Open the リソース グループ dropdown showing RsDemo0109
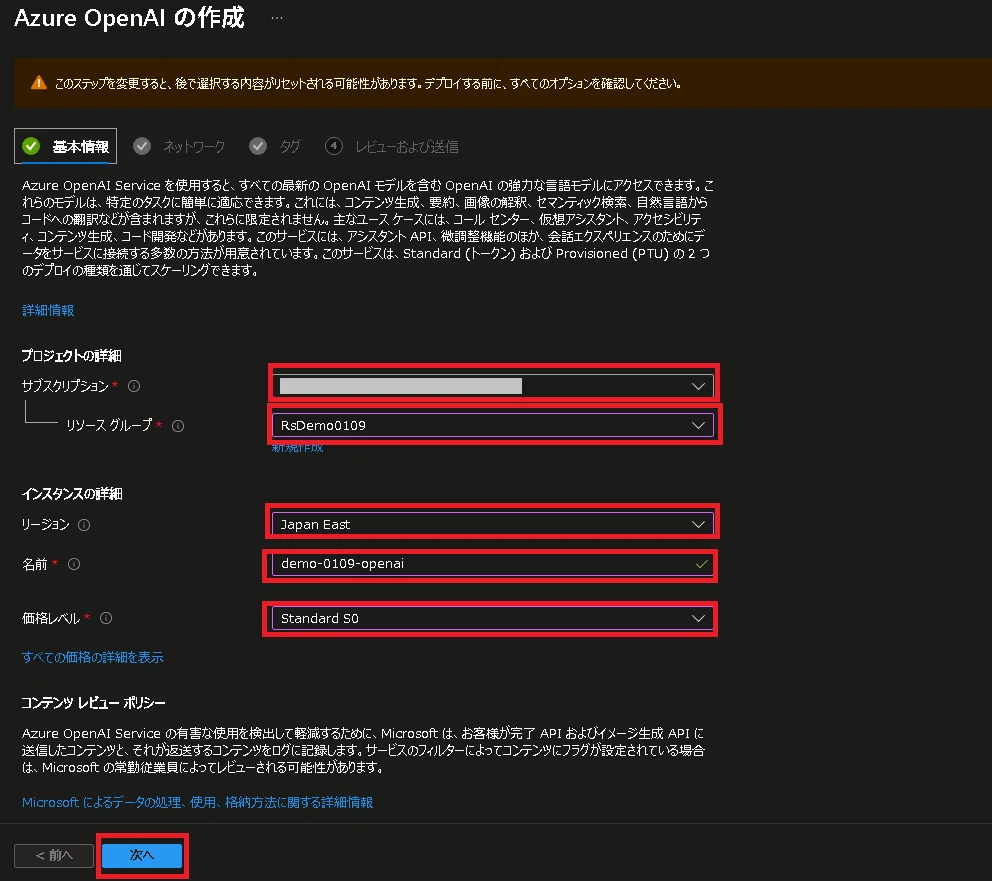The image size is (992, 881). pyautogui.click(x=493, y=425)
